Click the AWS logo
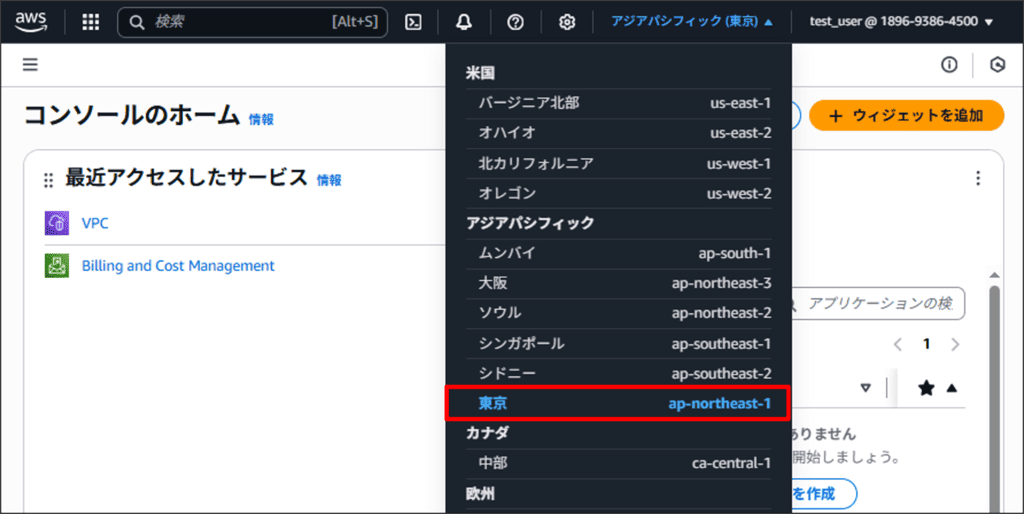 (x=31, y=22)
